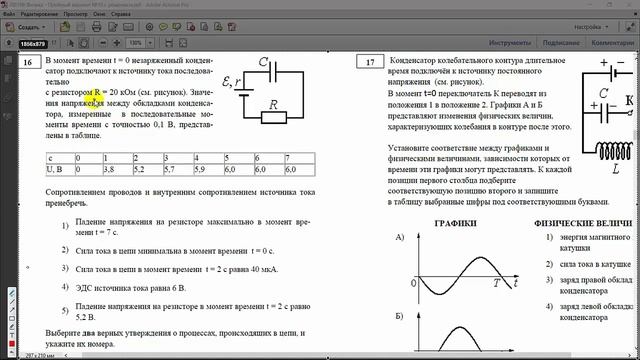The image size is (640, 360).
Task: Click the ГРАФИКИ heading
Action: pos(456,223)
